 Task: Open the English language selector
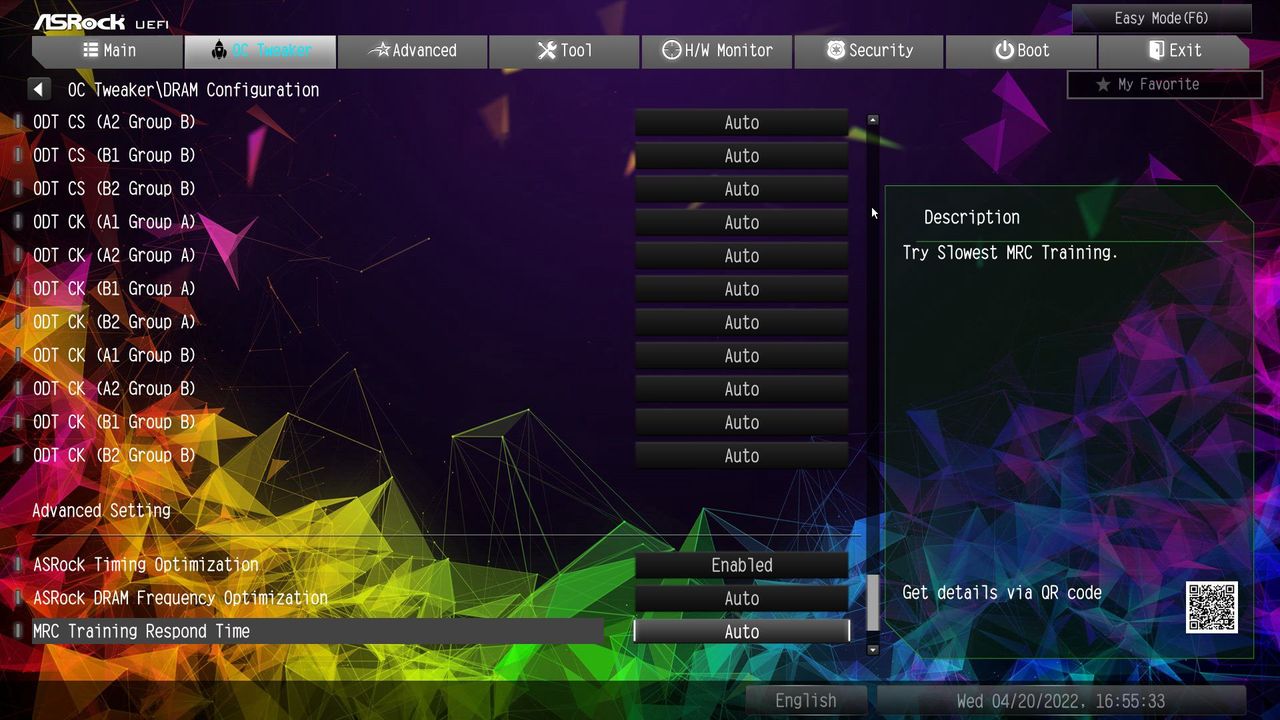(806, 701)
